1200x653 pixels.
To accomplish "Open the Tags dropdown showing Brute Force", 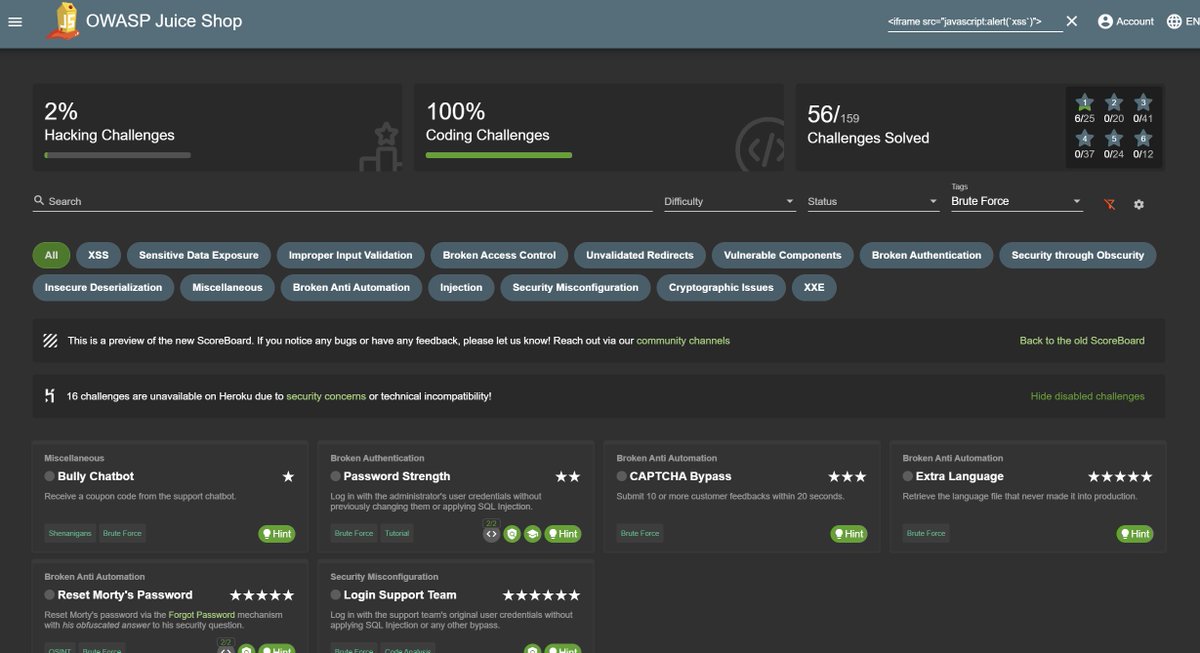I will (1017, 201).
